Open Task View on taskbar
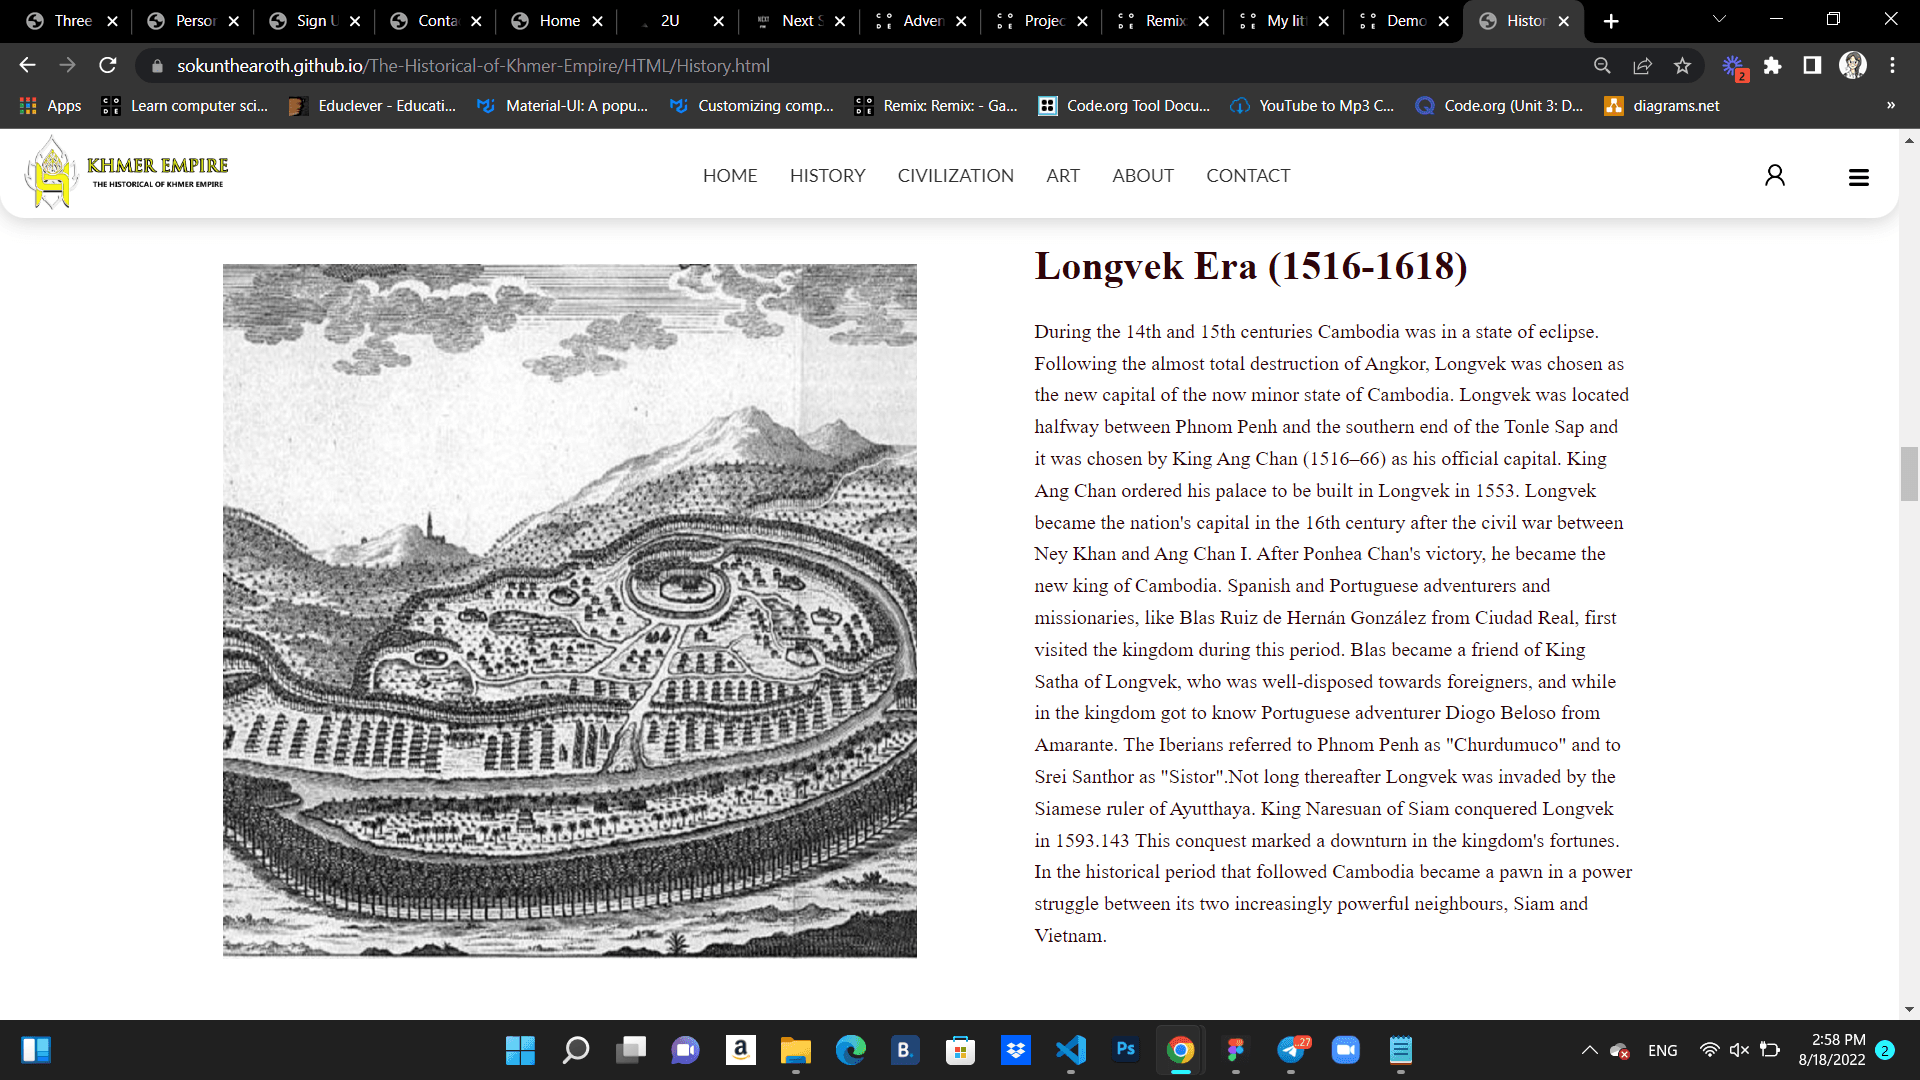The height and width of the screenshot is (1080, 1920). pyautogui.click(x=631, y=1050)
